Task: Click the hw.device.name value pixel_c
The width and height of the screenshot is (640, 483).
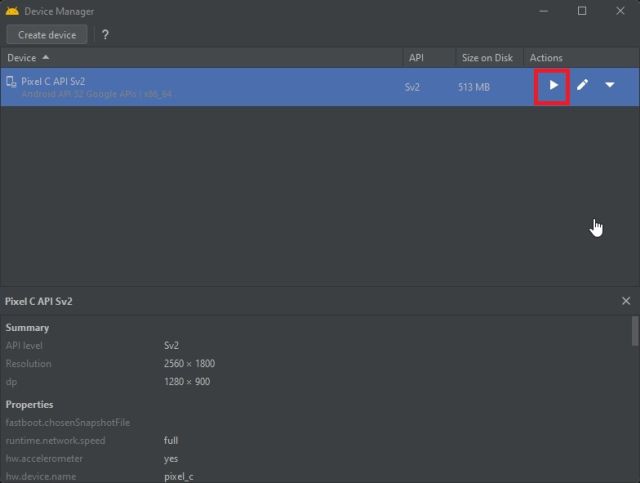Action: coord(179,476)
